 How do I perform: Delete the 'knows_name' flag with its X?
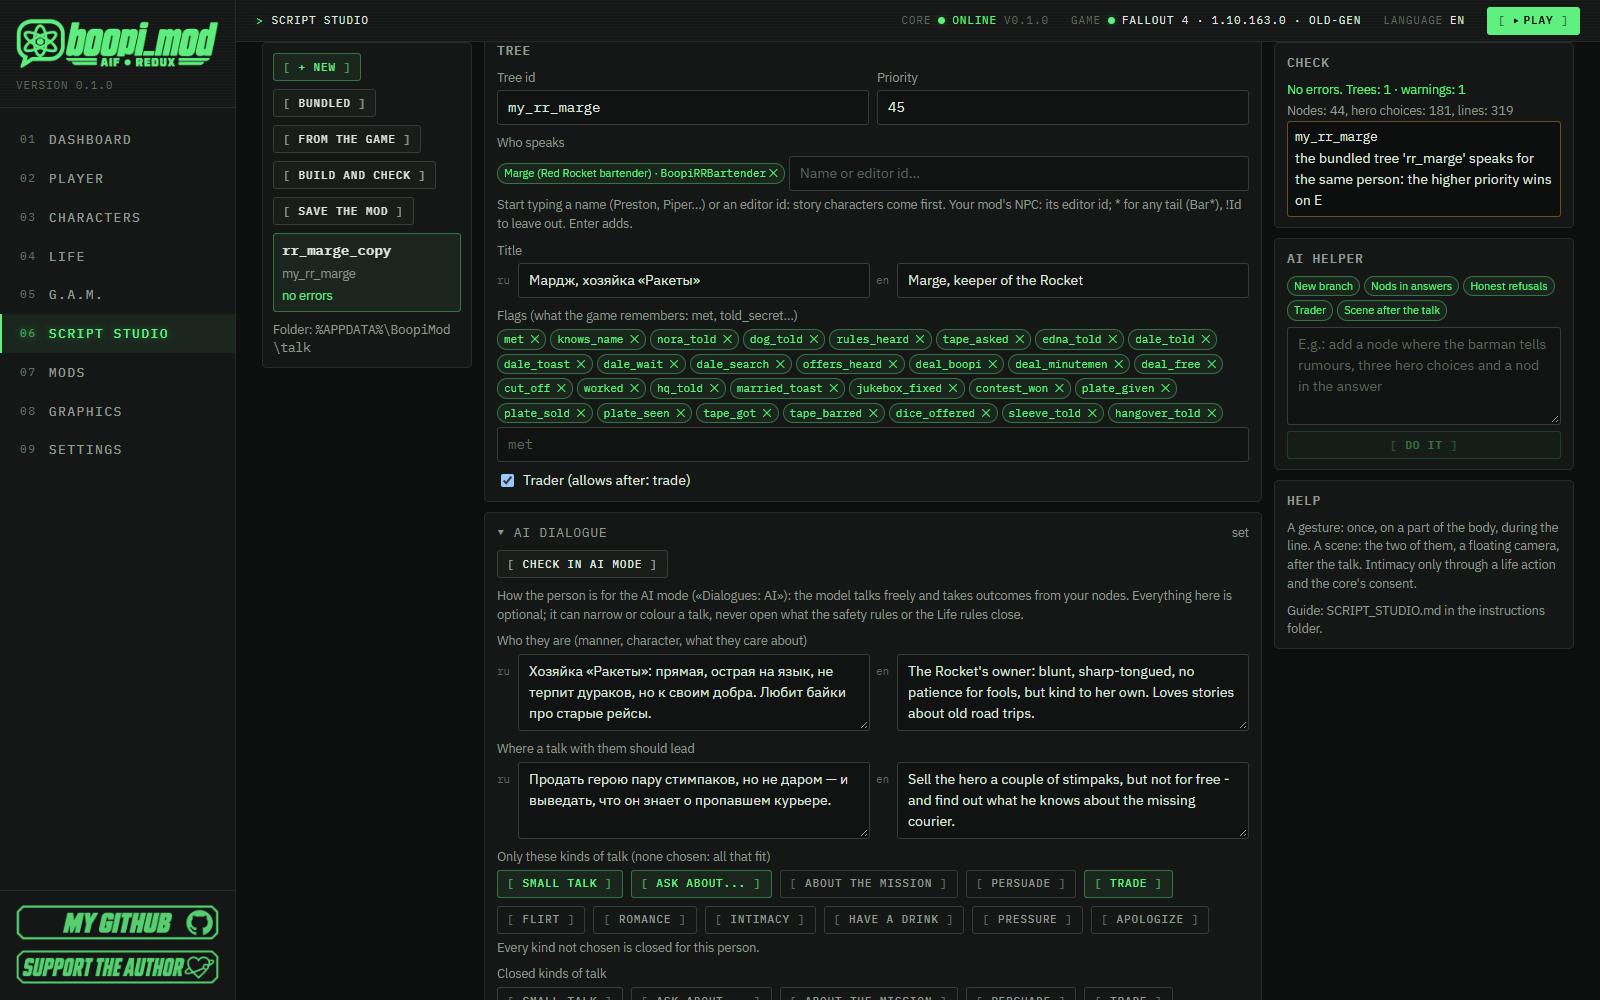[634, 340]
